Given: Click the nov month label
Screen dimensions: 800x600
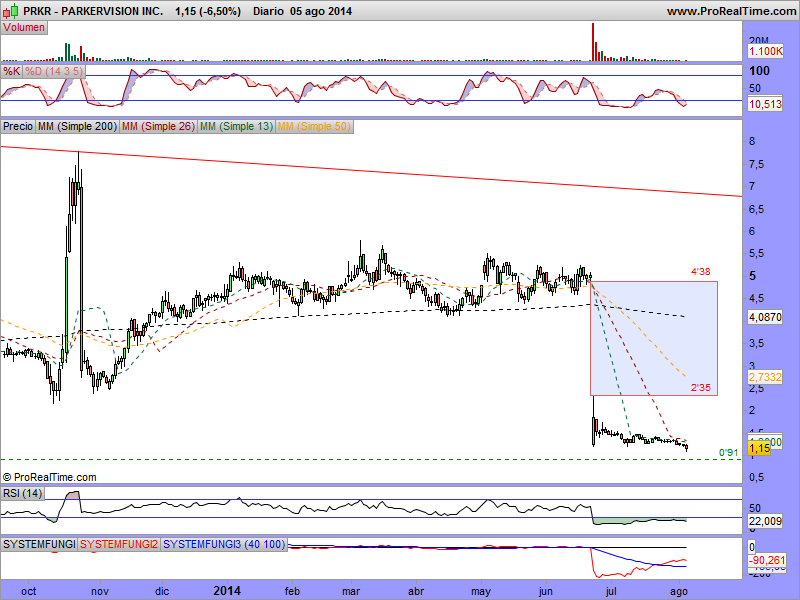Looking at the screenshot, I should [x=99, y=591].
